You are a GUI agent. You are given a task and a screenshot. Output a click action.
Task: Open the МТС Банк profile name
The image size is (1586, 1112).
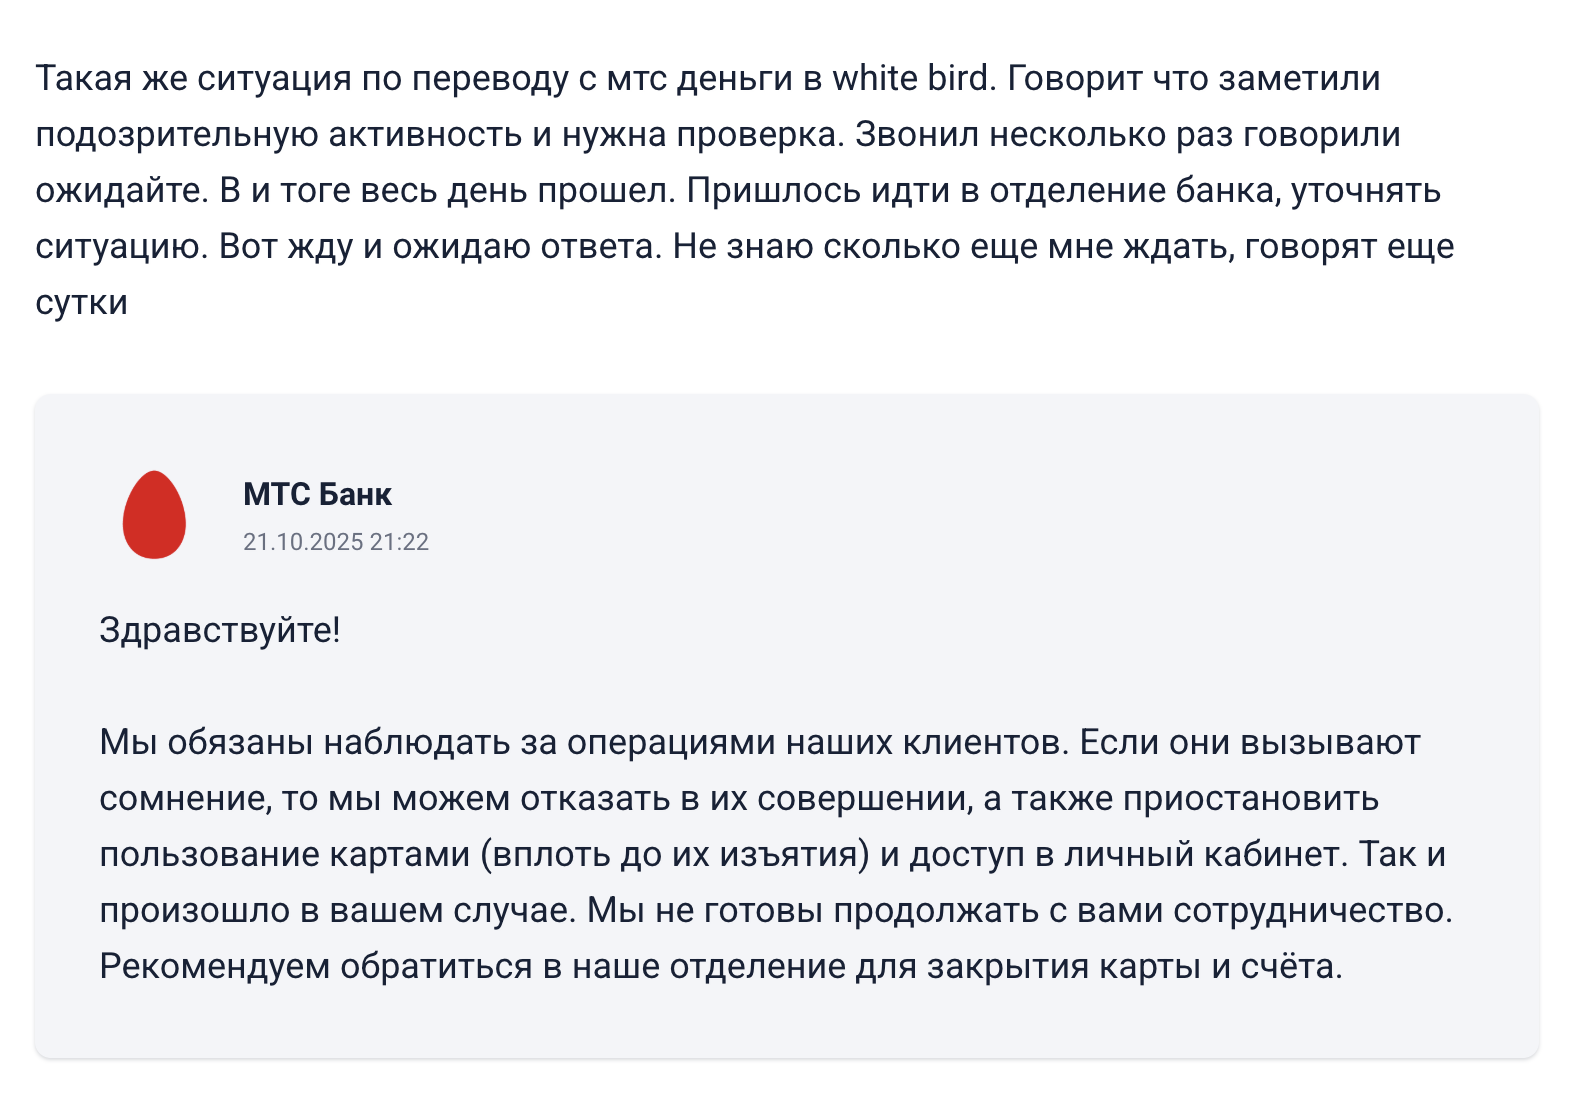click(x=317, y=494)
